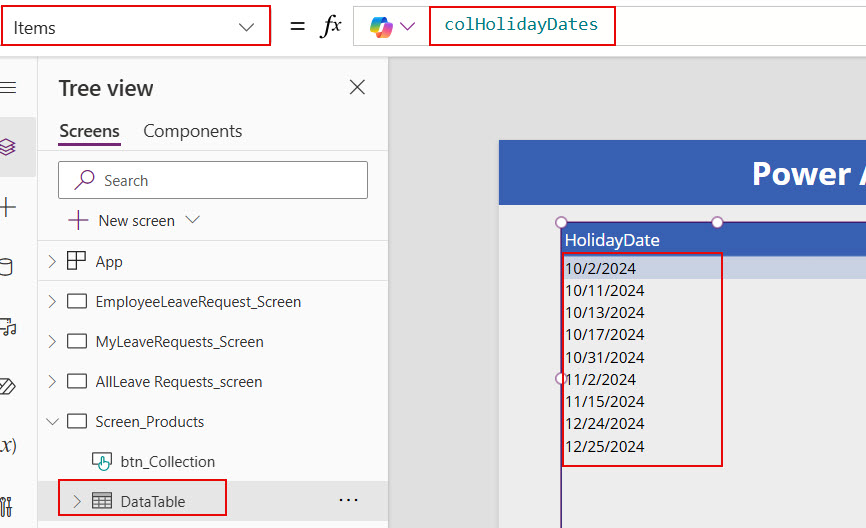This screenshot has height=528, width=866.
Task: Click the Screen_Products screen icon
Action: 77,421
